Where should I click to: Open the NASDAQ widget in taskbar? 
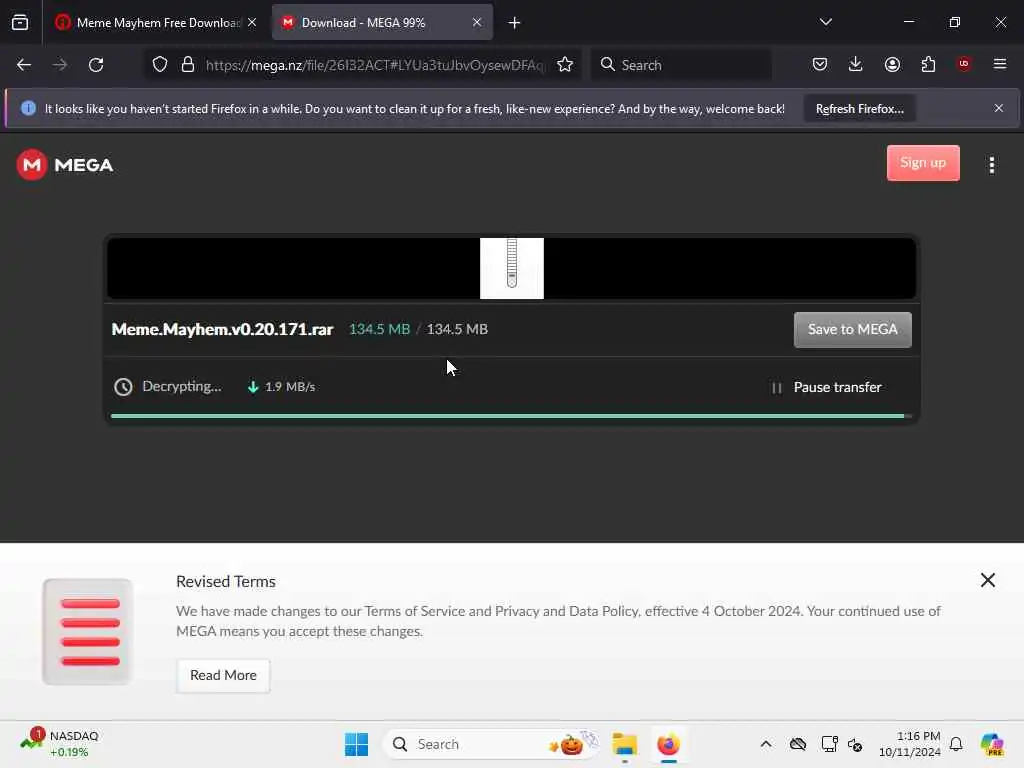[59, 743]
